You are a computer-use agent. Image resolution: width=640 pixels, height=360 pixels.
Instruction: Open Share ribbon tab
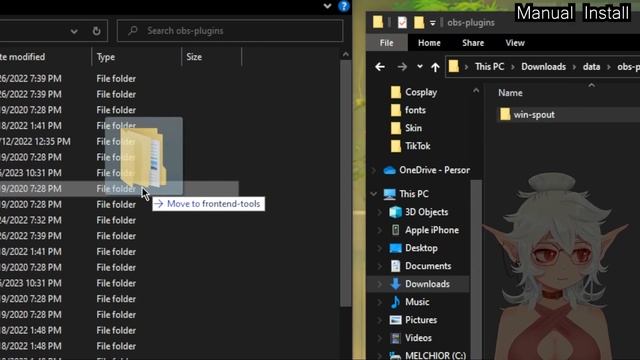(x=473, y=43)
